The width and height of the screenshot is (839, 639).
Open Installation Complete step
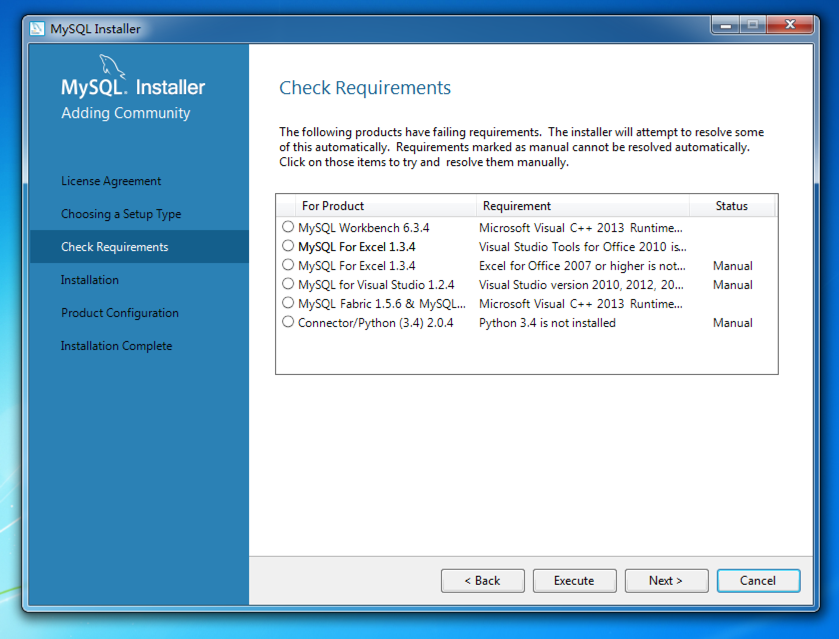[x=116, y=346]
